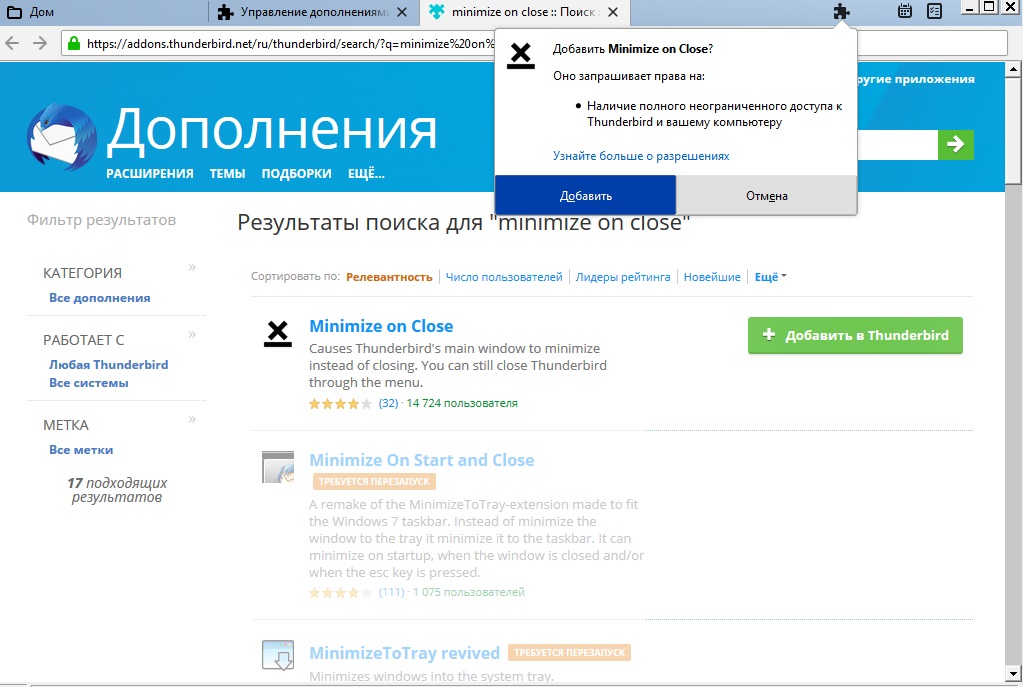Click the 17 подходящих результатов text
This screenshot has width=1023, height=687.
[117, 490]
